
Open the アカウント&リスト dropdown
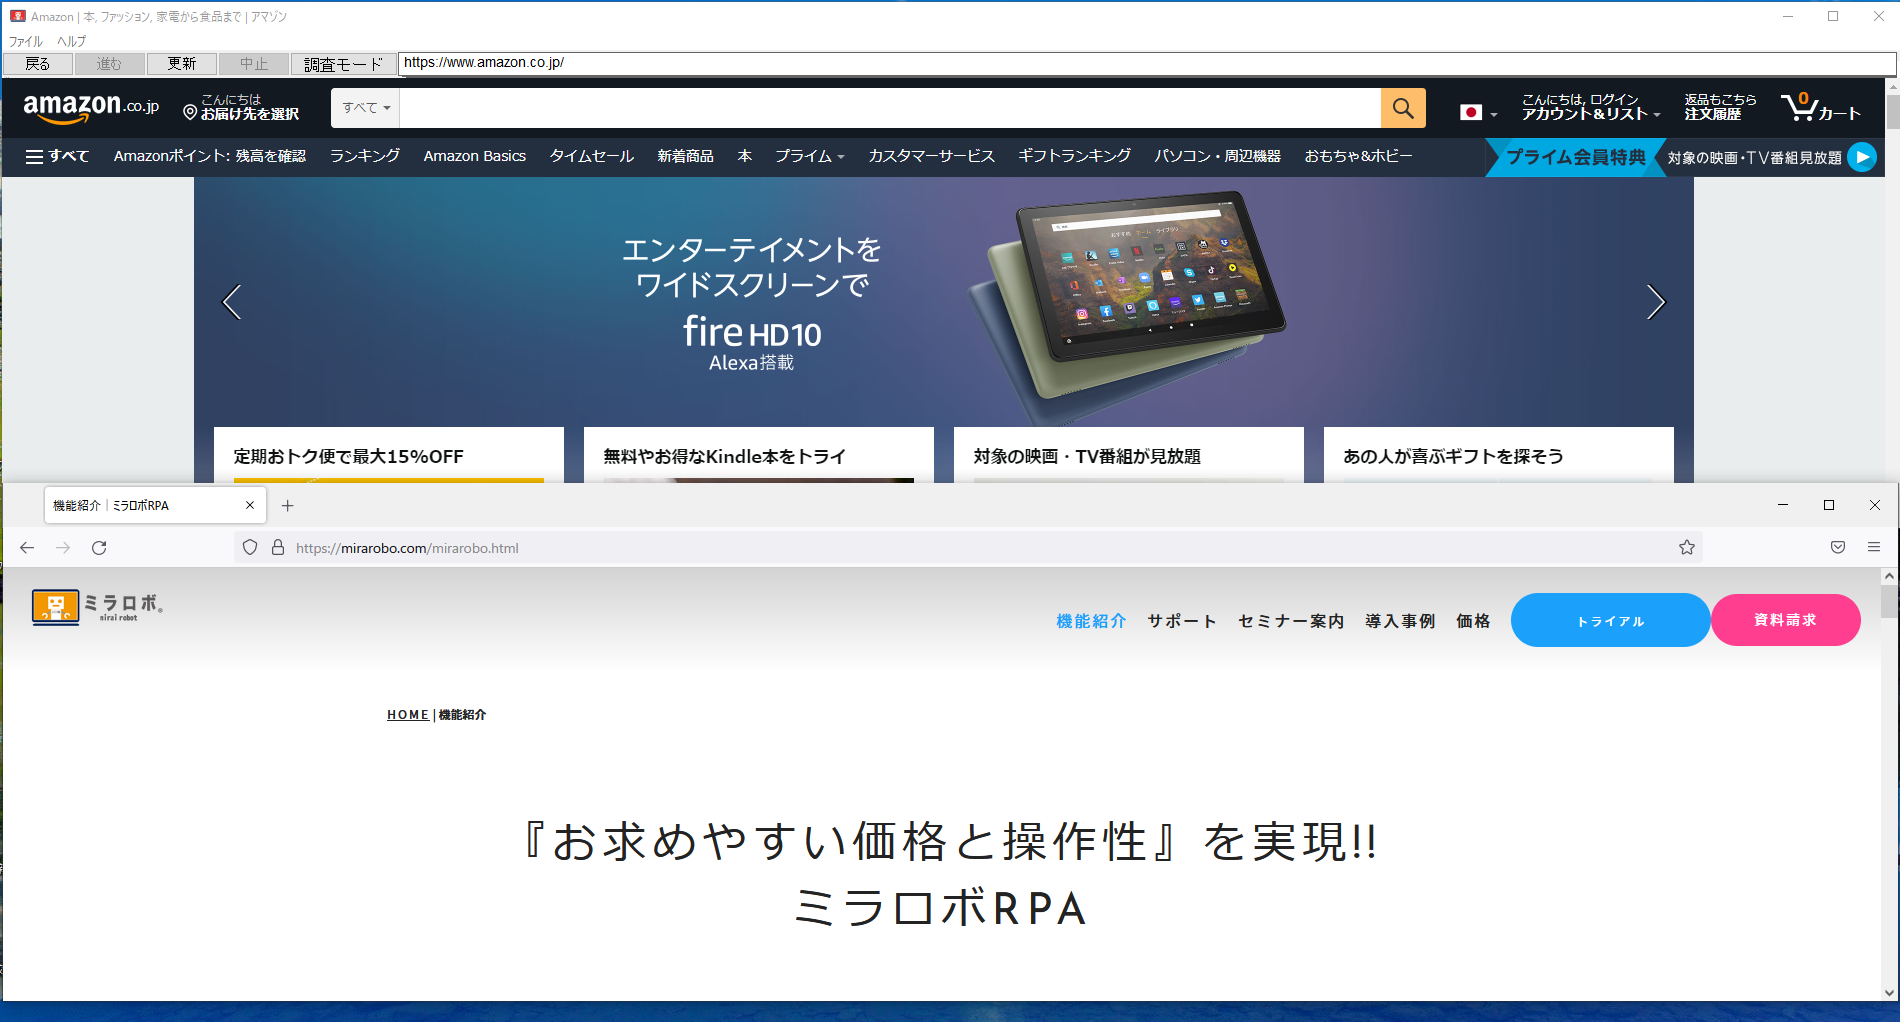click(1590, 107)
